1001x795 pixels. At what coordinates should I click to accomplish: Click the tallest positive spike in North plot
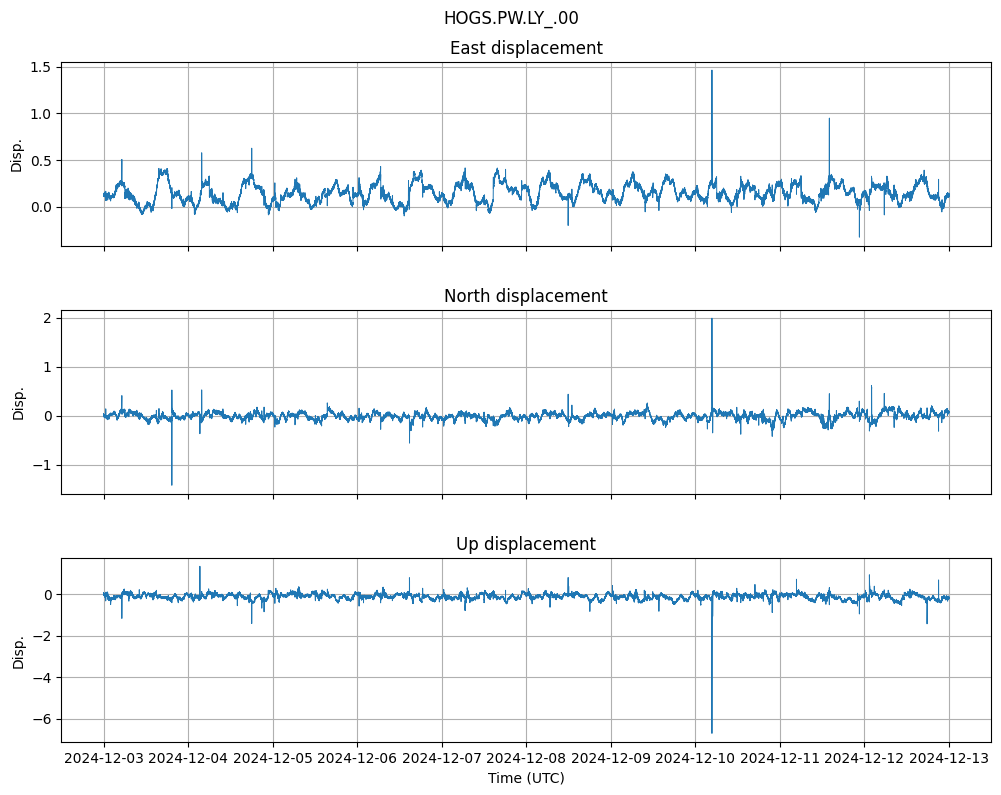click(x=712, y=319)
